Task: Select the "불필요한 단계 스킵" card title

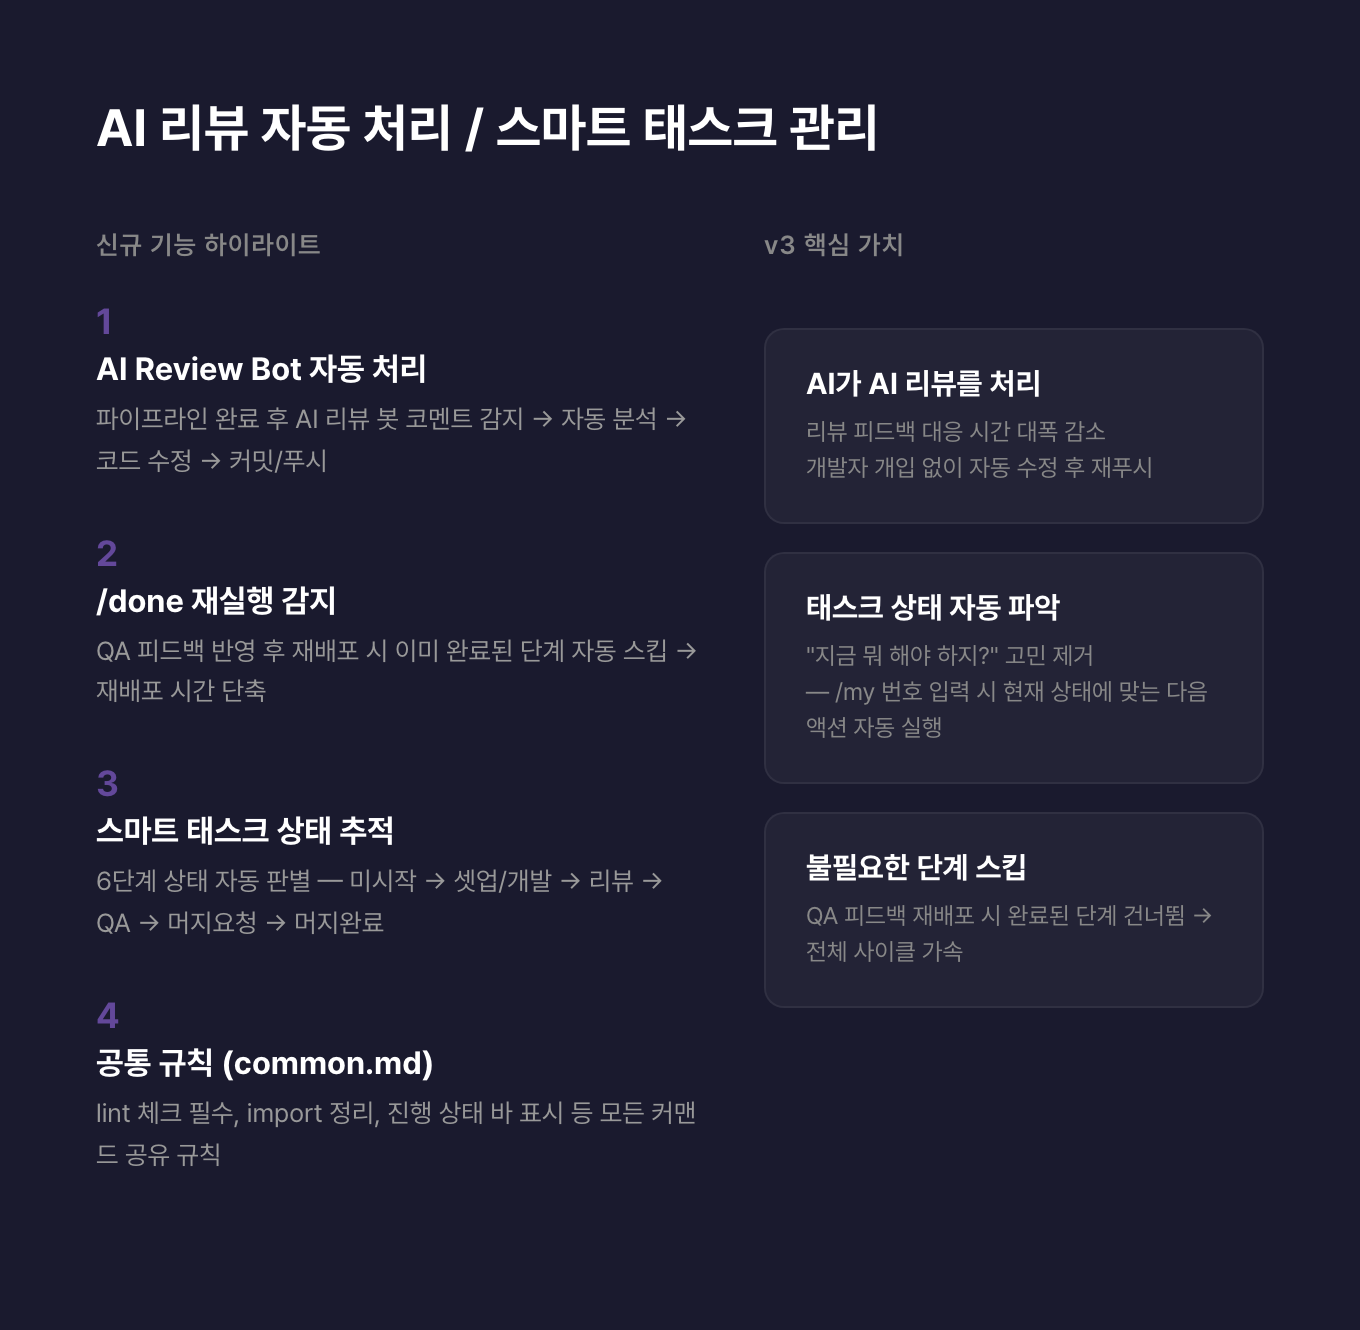Action: [916, 867]
